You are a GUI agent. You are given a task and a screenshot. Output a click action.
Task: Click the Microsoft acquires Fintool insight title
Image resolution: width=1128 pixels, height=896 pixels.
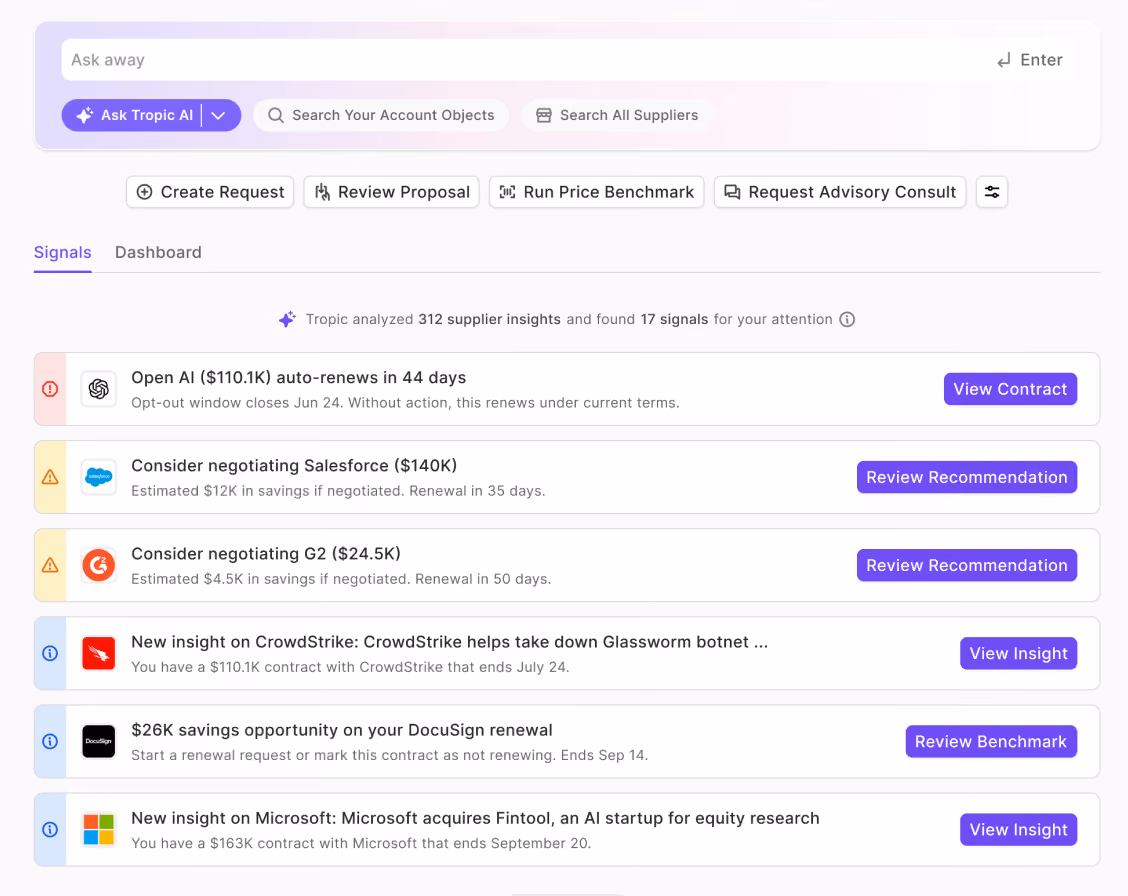click(x=476, y=818)
